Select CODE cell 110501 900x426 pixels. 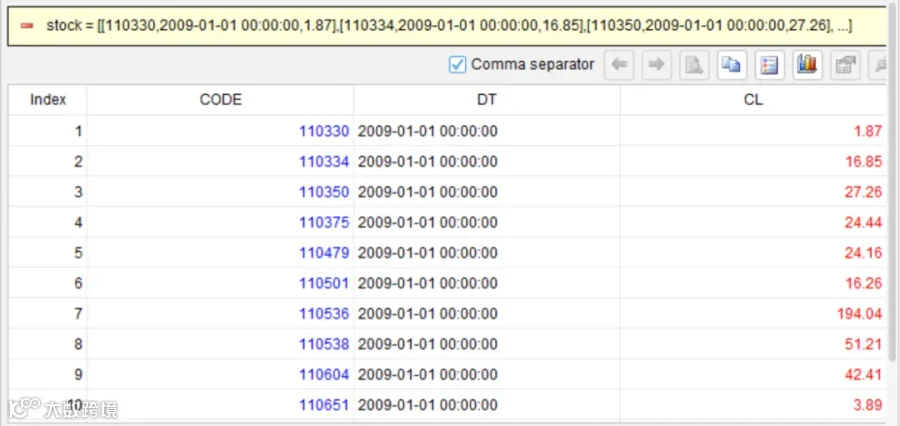click(x=324, y=284)
